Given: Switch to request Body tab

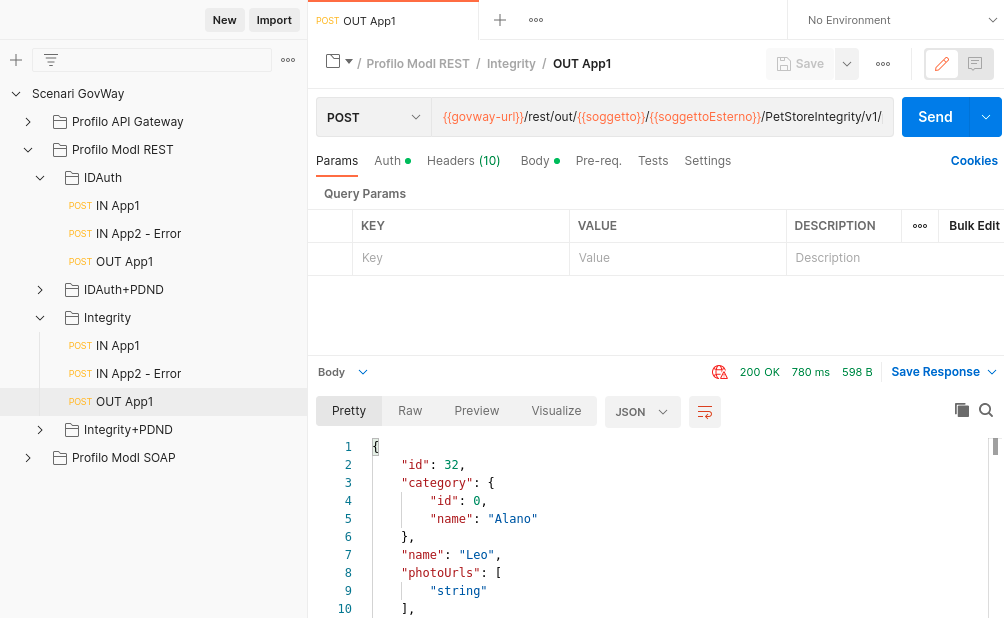Looking at the screenshot, I should 540,161.
